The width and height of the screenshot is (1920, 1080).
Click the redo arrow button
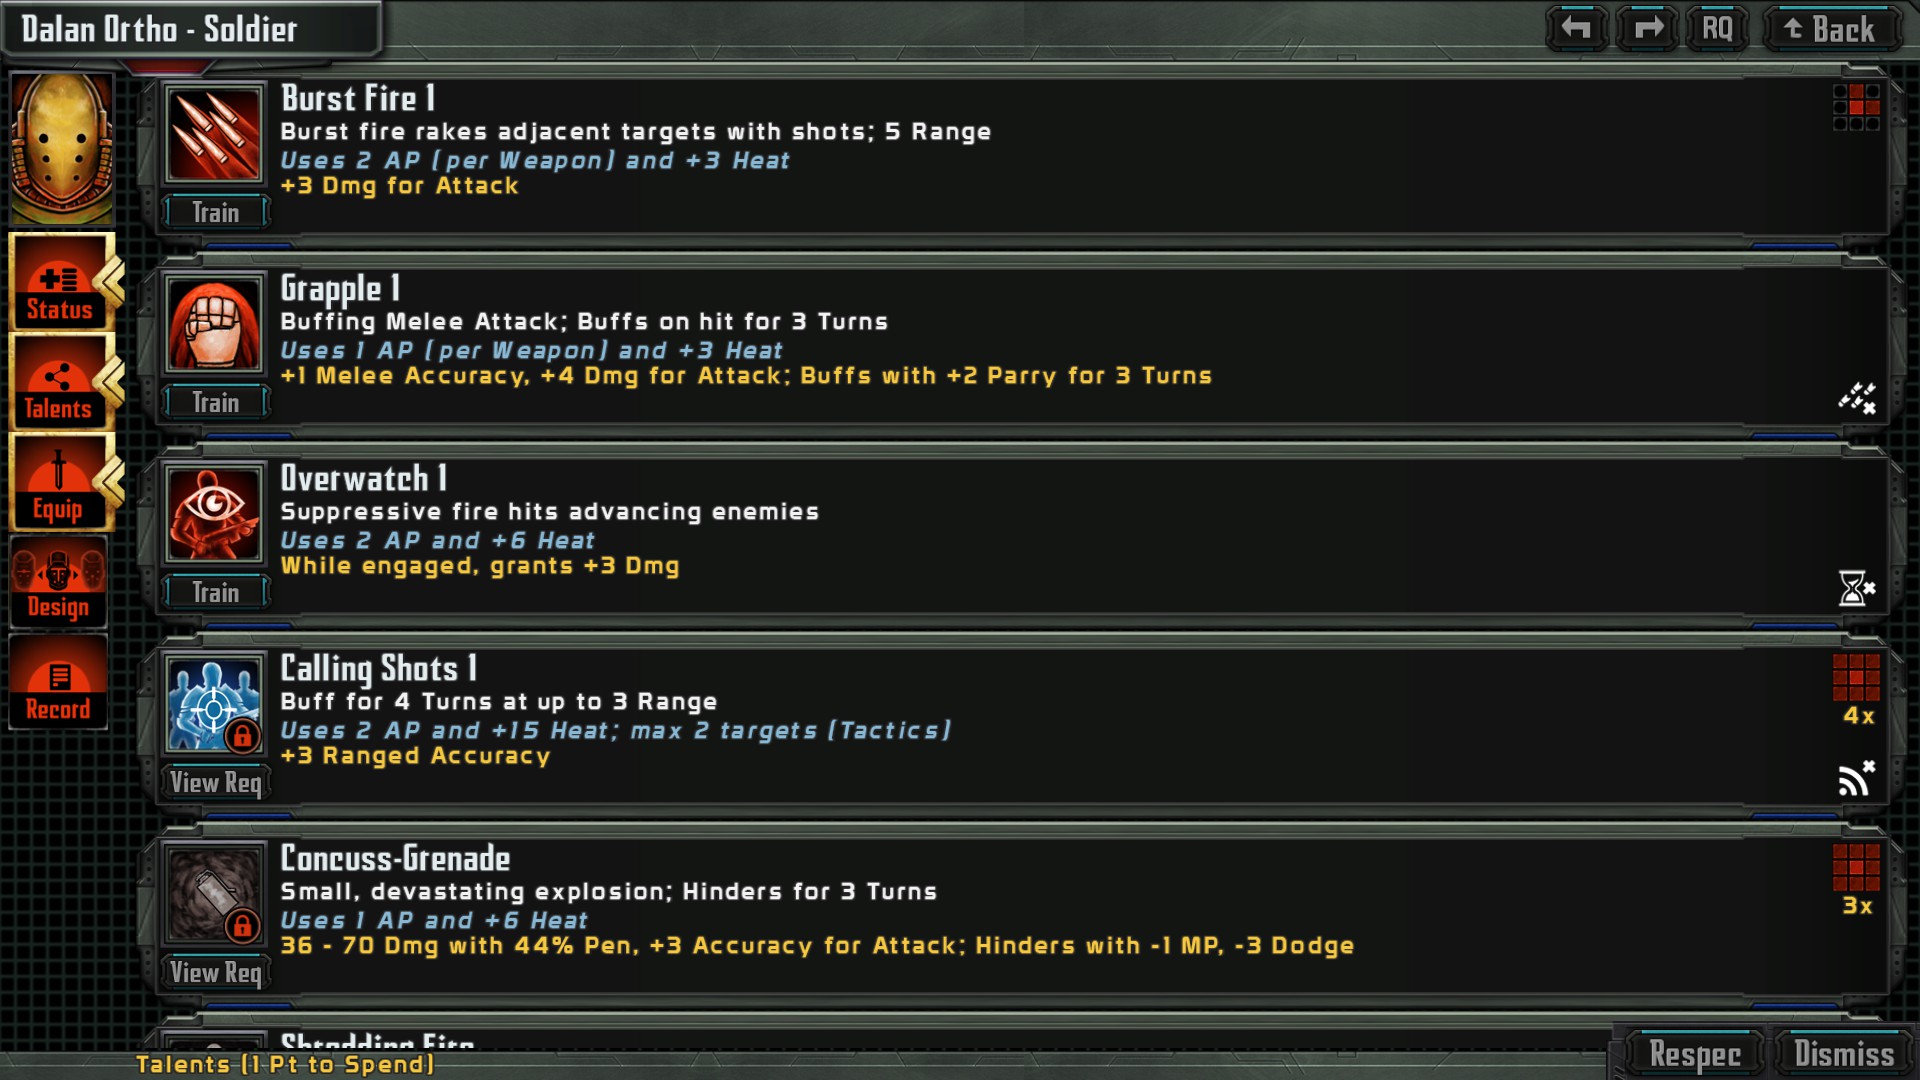pos(1647,29)
